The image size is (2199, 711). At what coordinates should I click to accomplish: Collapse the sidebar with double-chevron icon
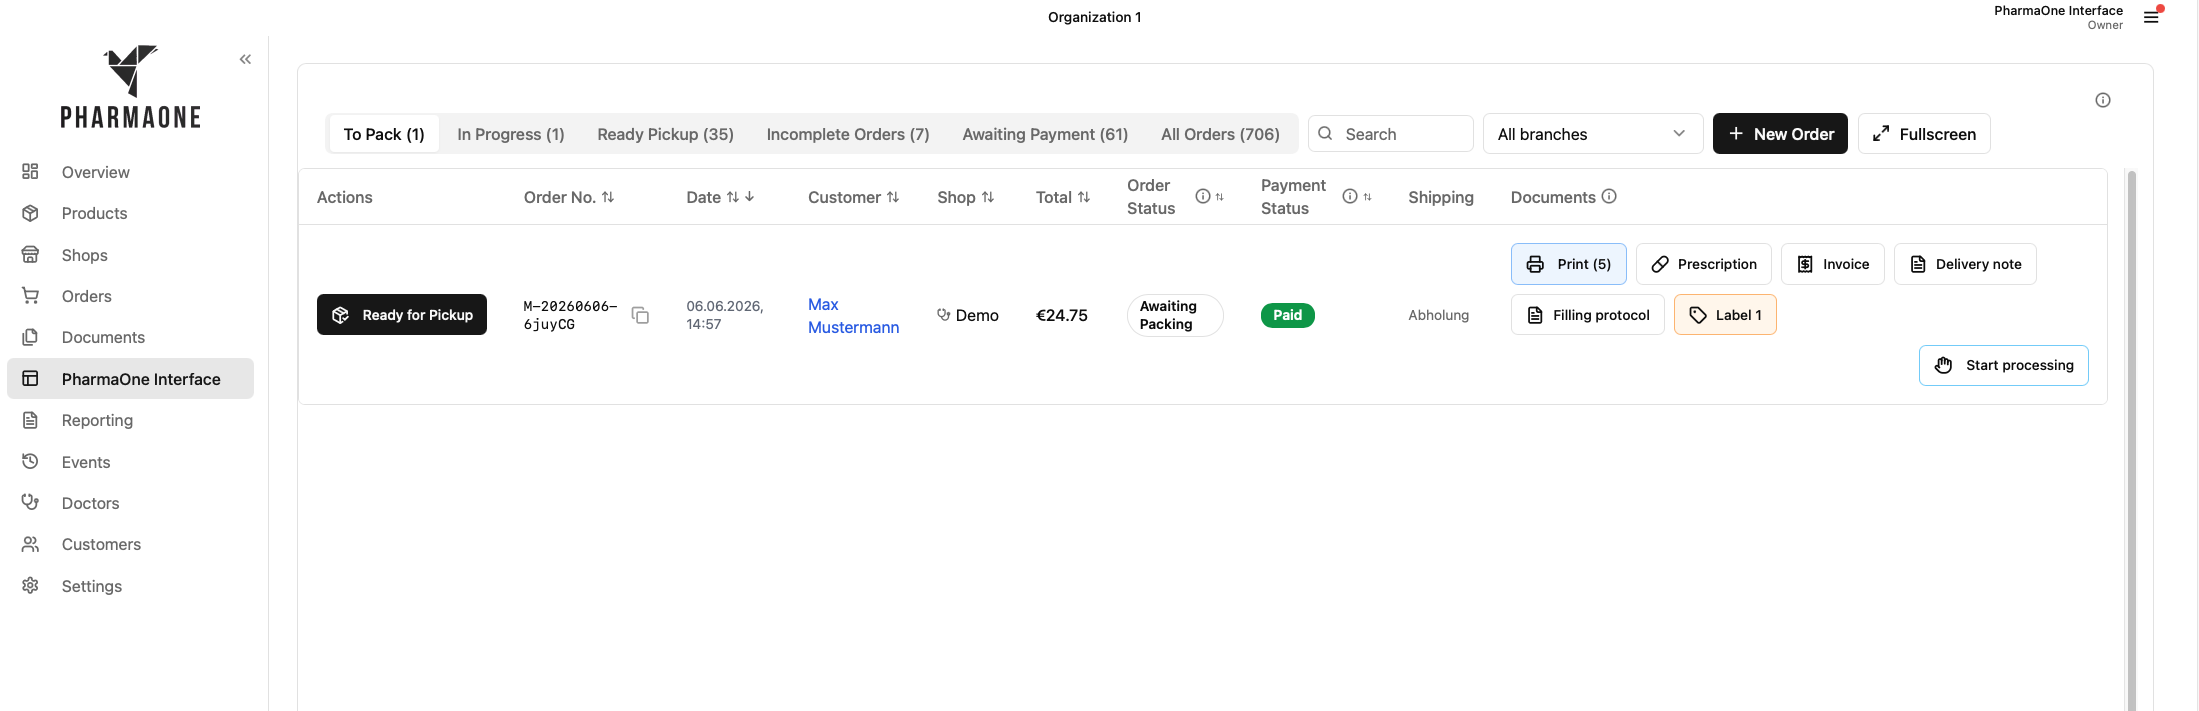[245, 60]
